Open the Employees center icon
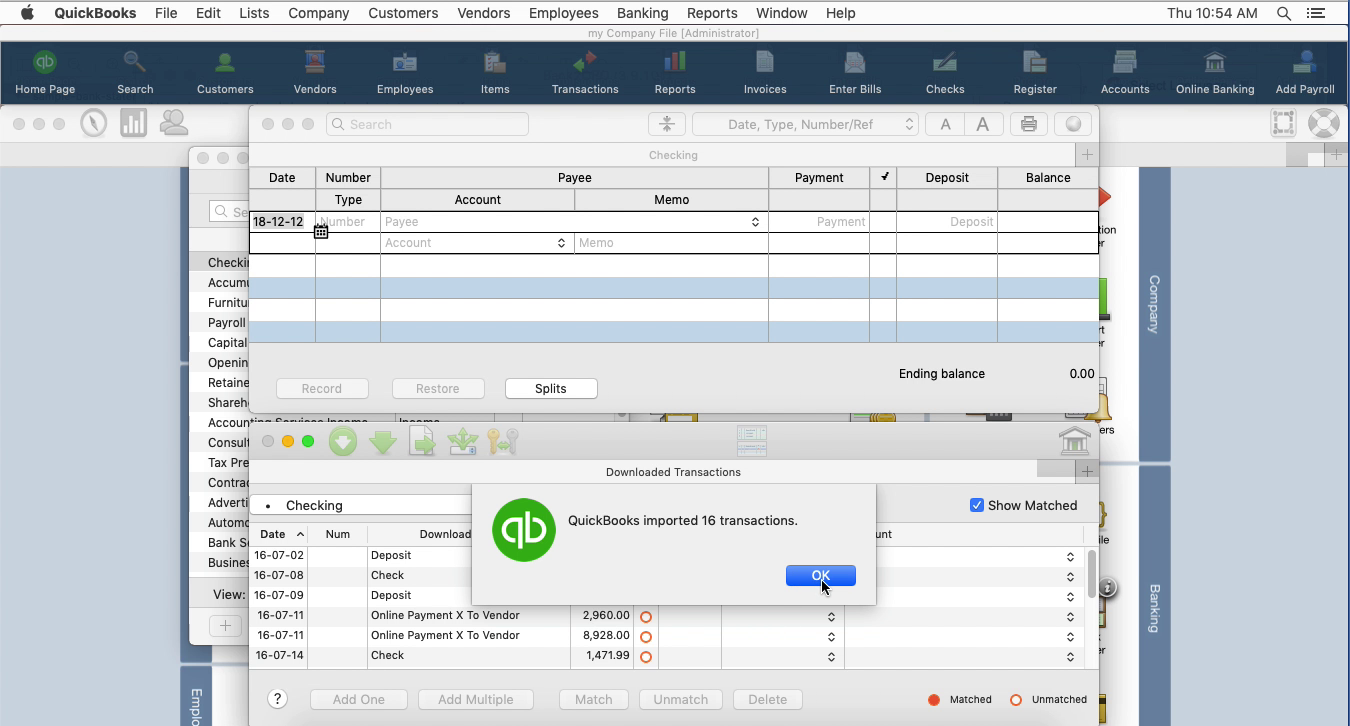The height and width of the screenshot is (726, 1350). pos(405,72)
